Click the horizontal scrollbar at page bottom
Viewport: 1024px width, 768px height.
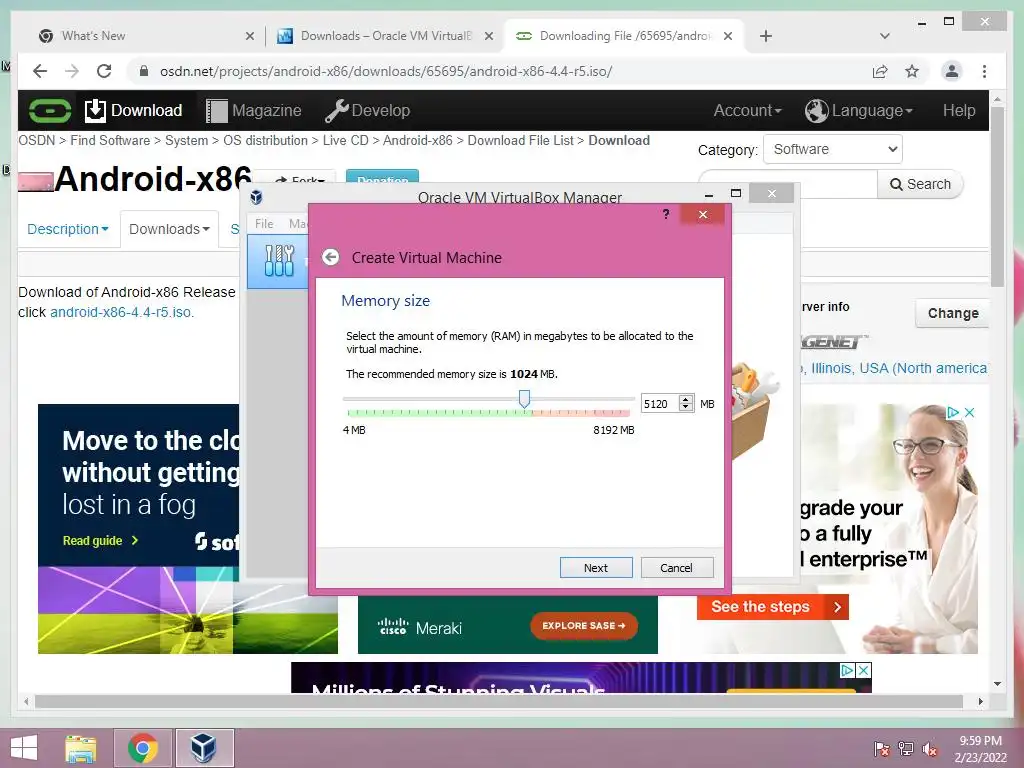pyautogui.click(x=499, y=701)
